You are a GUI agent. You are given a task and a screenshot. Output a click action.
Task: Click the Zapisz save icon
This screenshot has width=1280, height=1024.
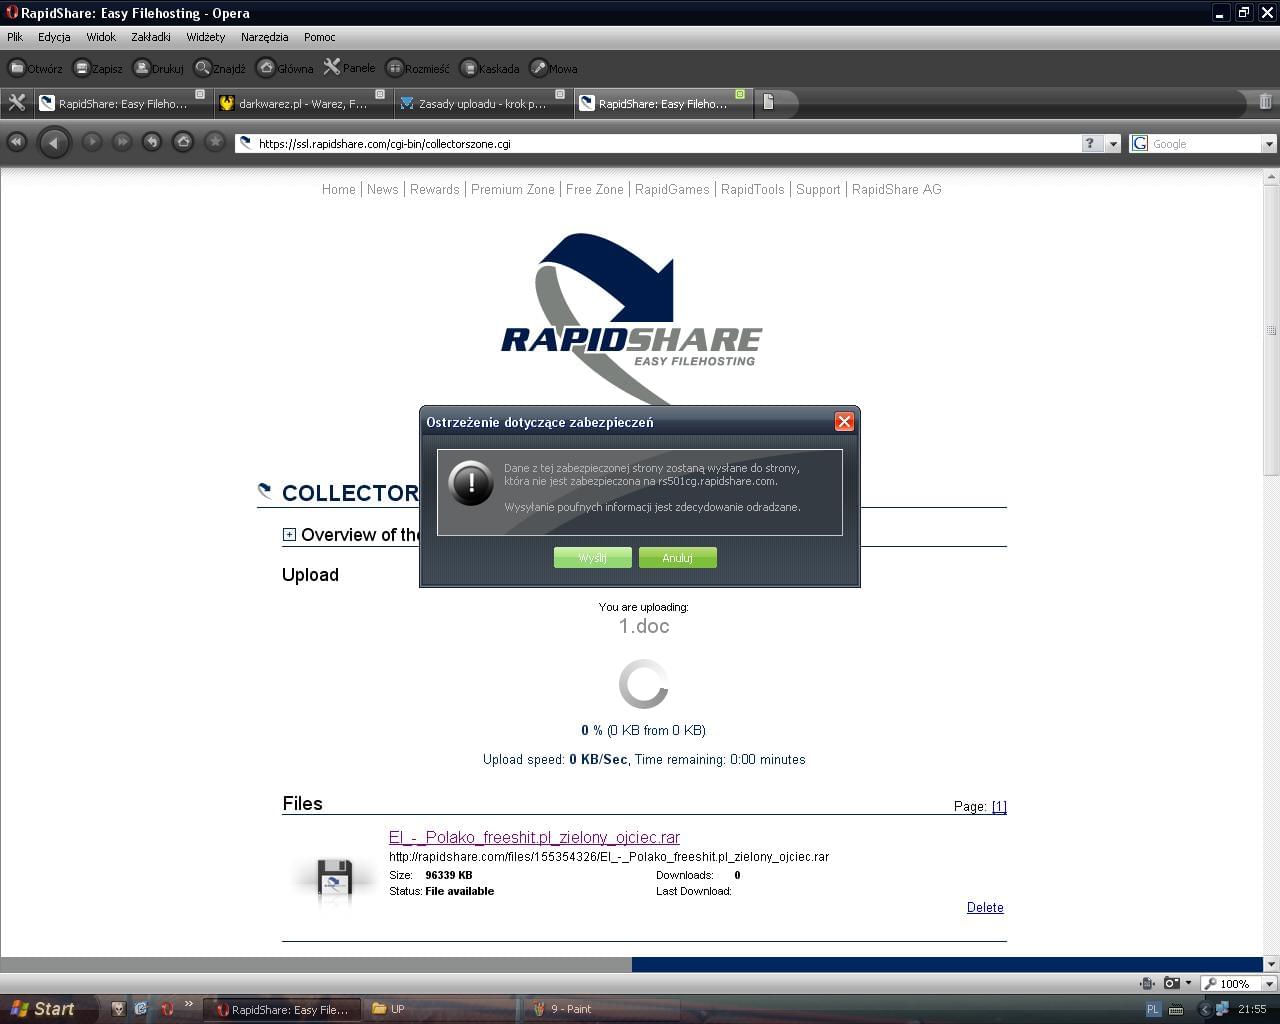tap(82, 68)
